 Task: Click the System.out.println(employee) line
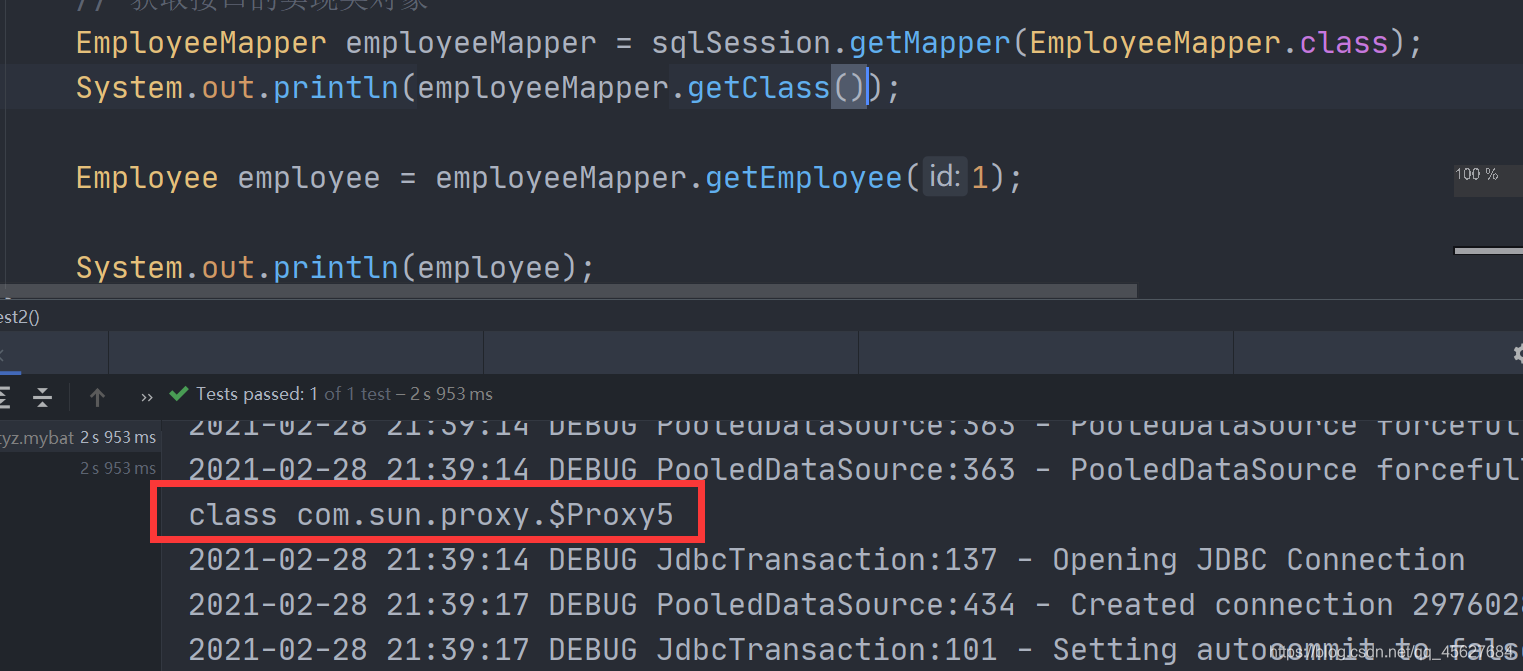[335, 268]
